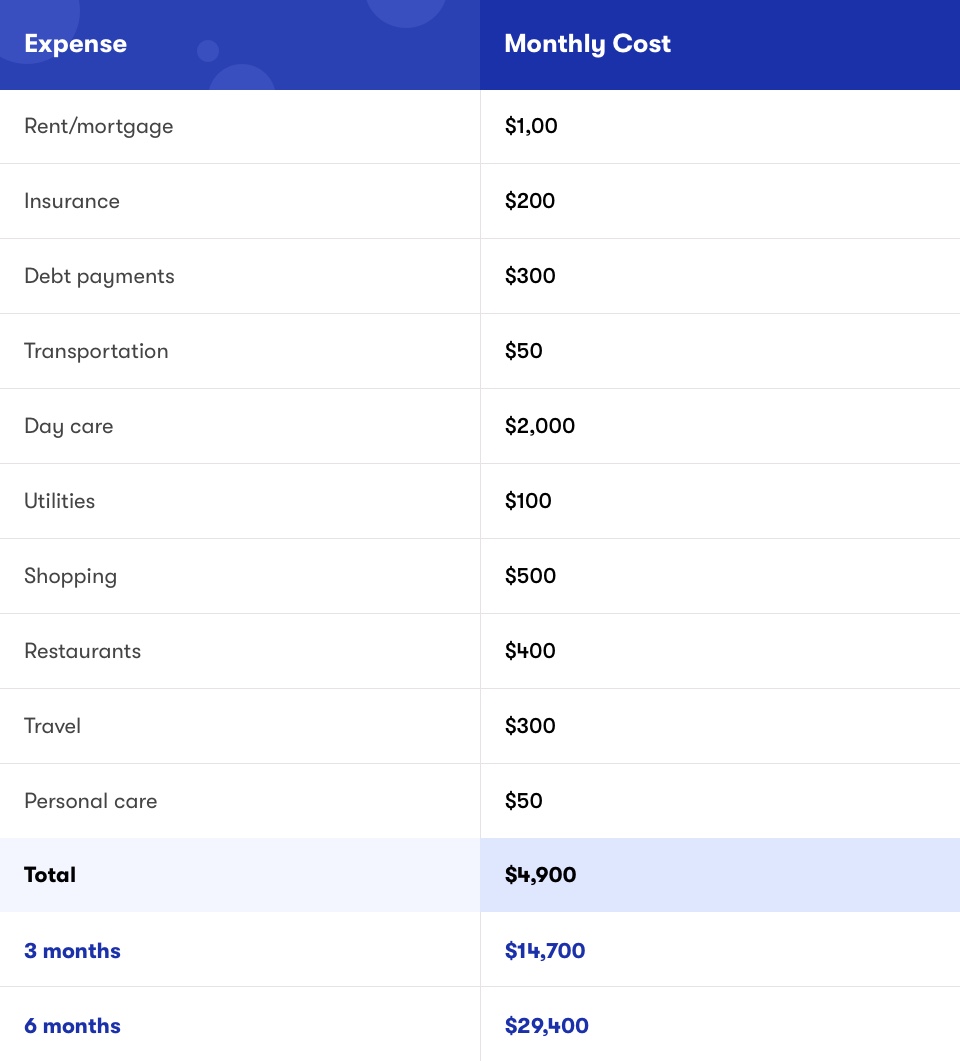Click the Monthly Cost column header

point(587,44)
